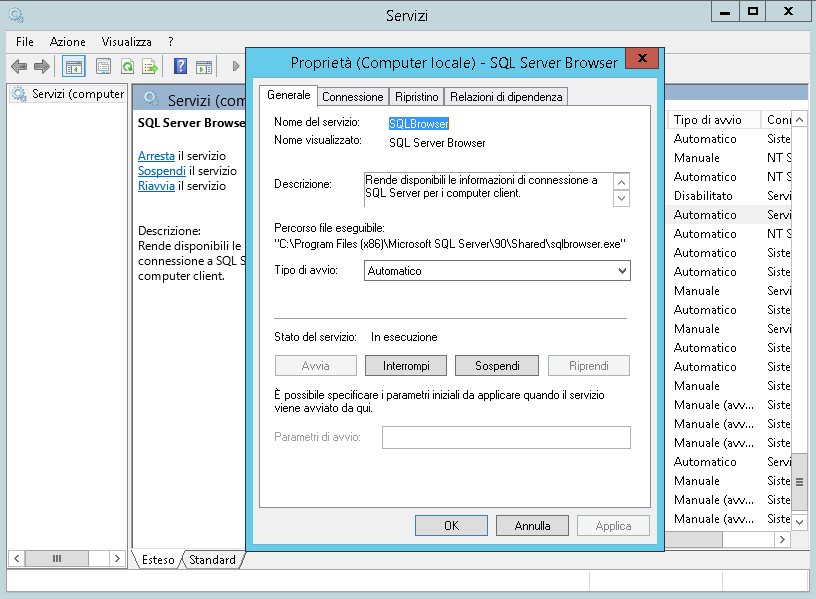The image size is (816, 599).
Task: Click the Servizi gear icon in title bar
Action: point(16,15)
